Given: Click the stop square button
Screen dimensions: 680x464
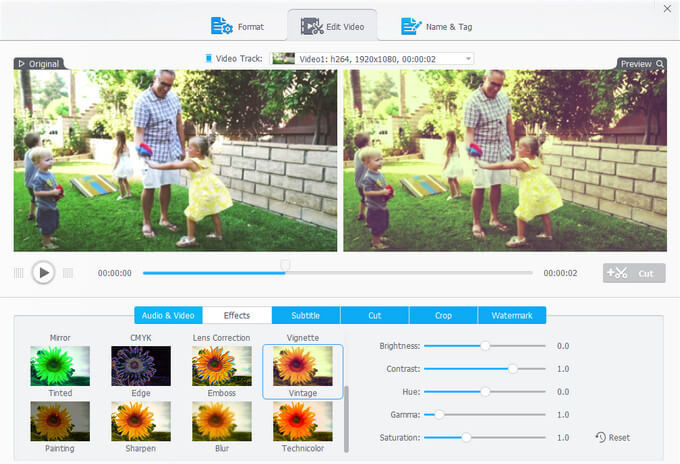Looking at the screenshot, I should [x=68, y=273].
